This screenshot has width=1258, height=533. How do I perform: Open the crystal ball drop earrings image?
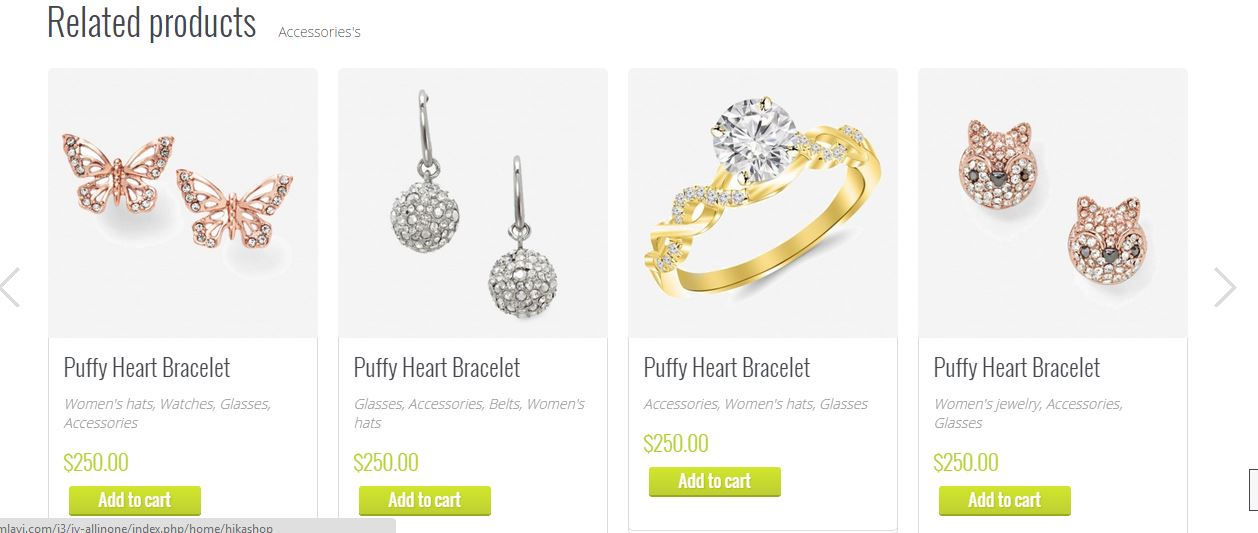(x=473, y=203)
